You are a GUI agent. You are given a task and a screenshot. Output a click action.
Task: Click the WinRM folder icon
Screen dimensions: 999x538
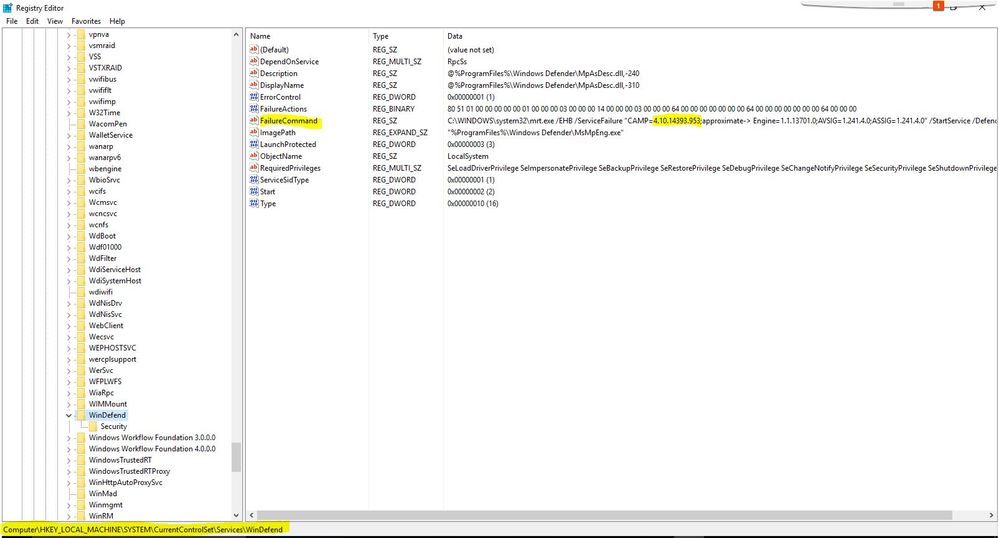point(80,516)
